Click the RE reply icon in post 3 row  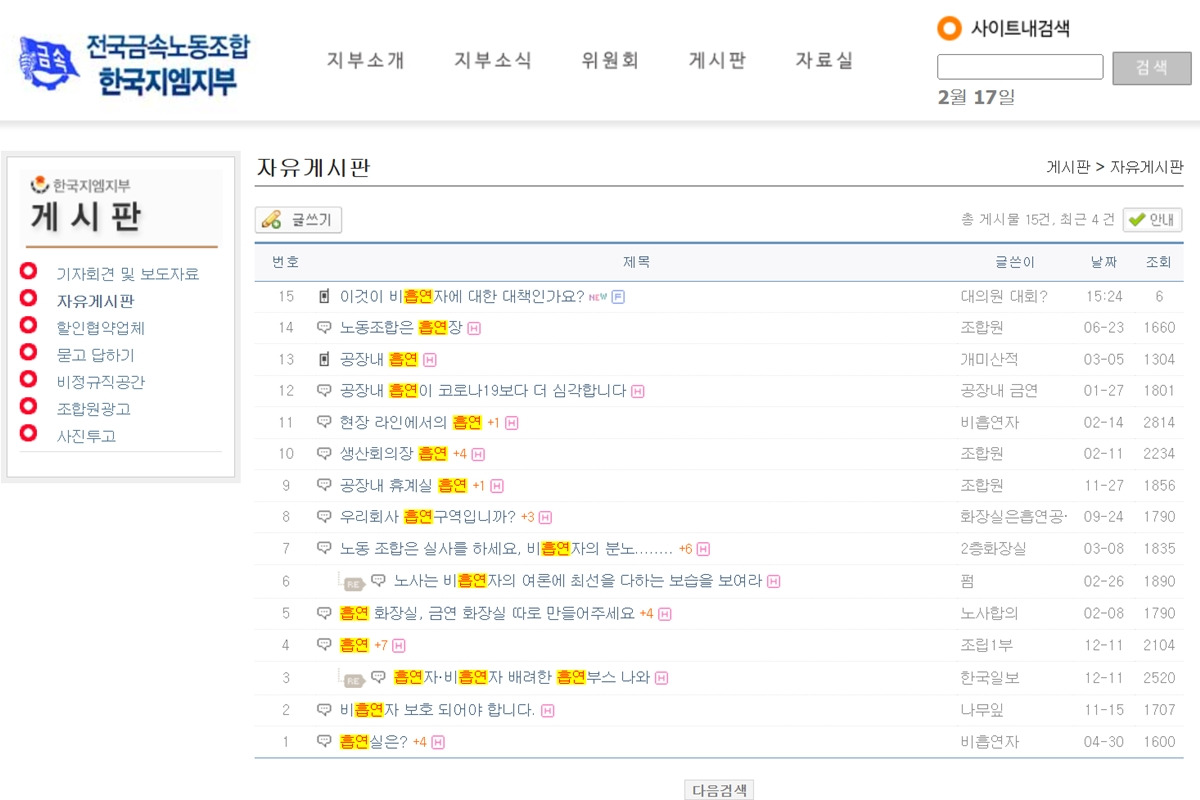coord(353,680)
